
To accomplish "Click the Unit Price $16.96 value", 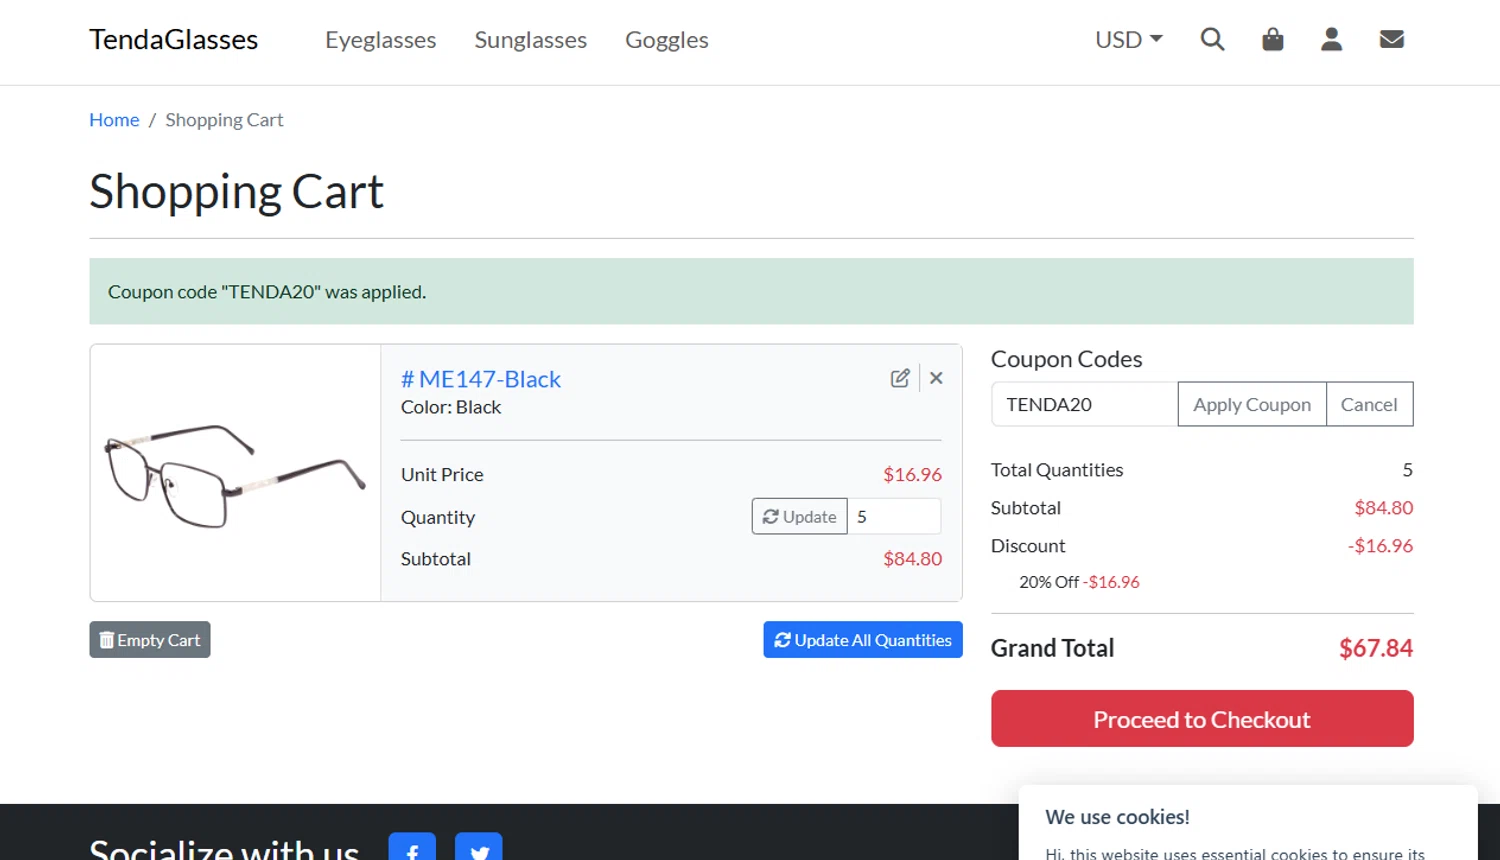I will [912, 475].
